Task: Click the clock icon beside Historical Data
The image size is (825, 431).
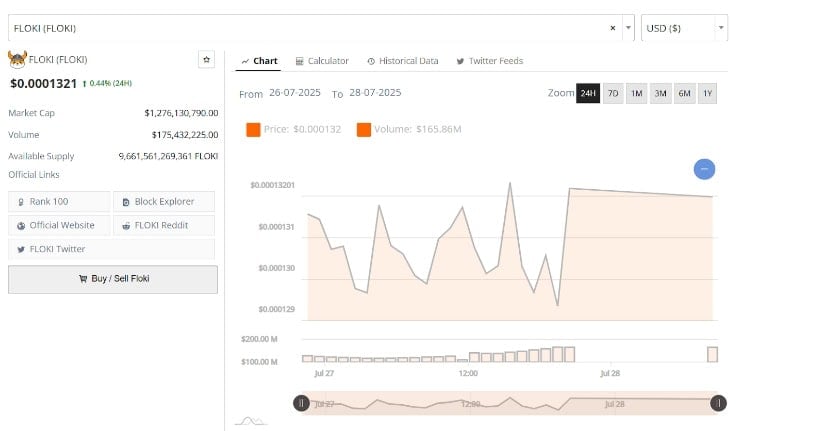Action: (x=371, y=62)
